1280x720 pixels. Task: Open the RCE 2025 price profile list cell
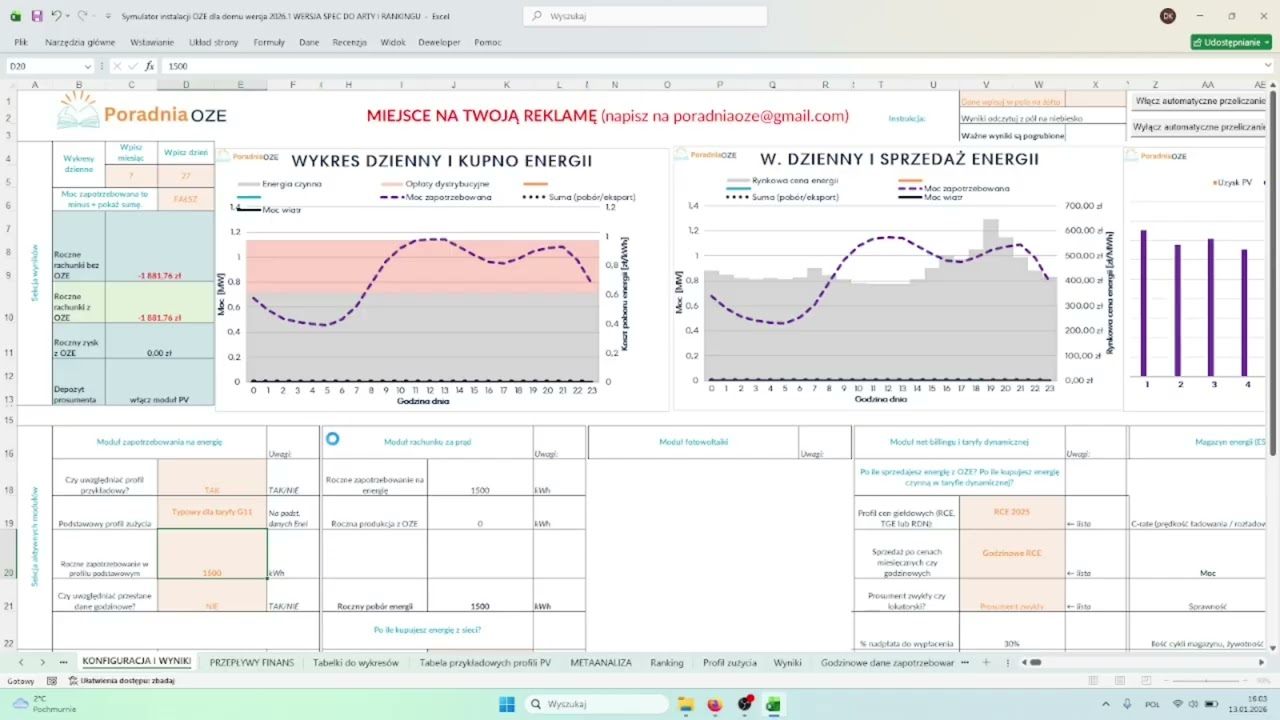(1011, 512)
